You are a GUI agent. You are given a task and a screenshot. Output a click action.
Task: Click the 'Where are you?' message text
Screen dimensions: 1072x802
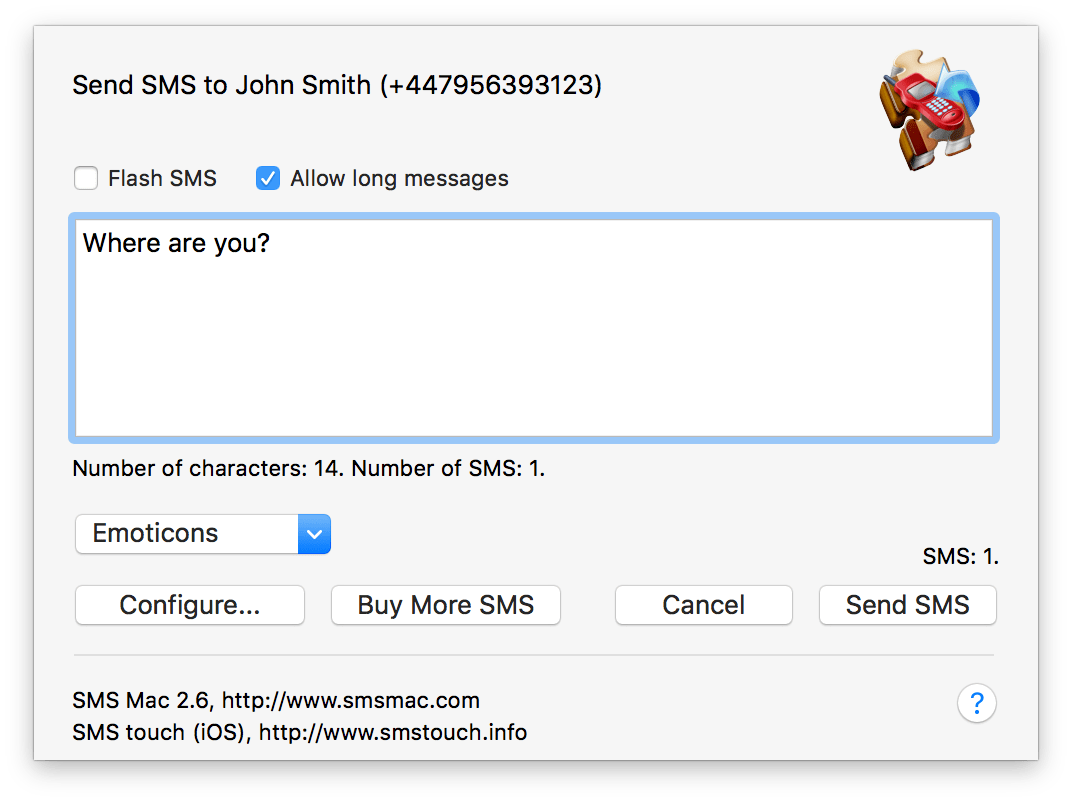click(x=176, y=243)
